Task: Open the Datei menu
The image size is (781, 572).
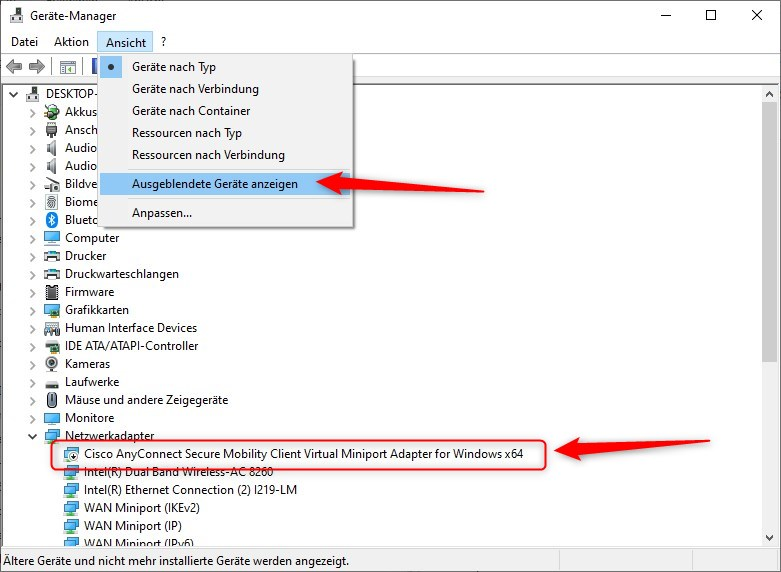Action: tap(24, 42)
